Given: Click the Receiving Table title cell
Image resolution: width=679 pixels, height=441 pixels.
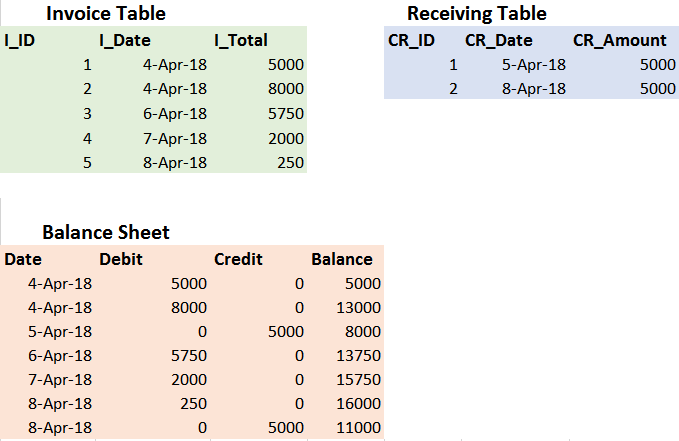Looking at the screenshot, I should click(x=477, y=13).
